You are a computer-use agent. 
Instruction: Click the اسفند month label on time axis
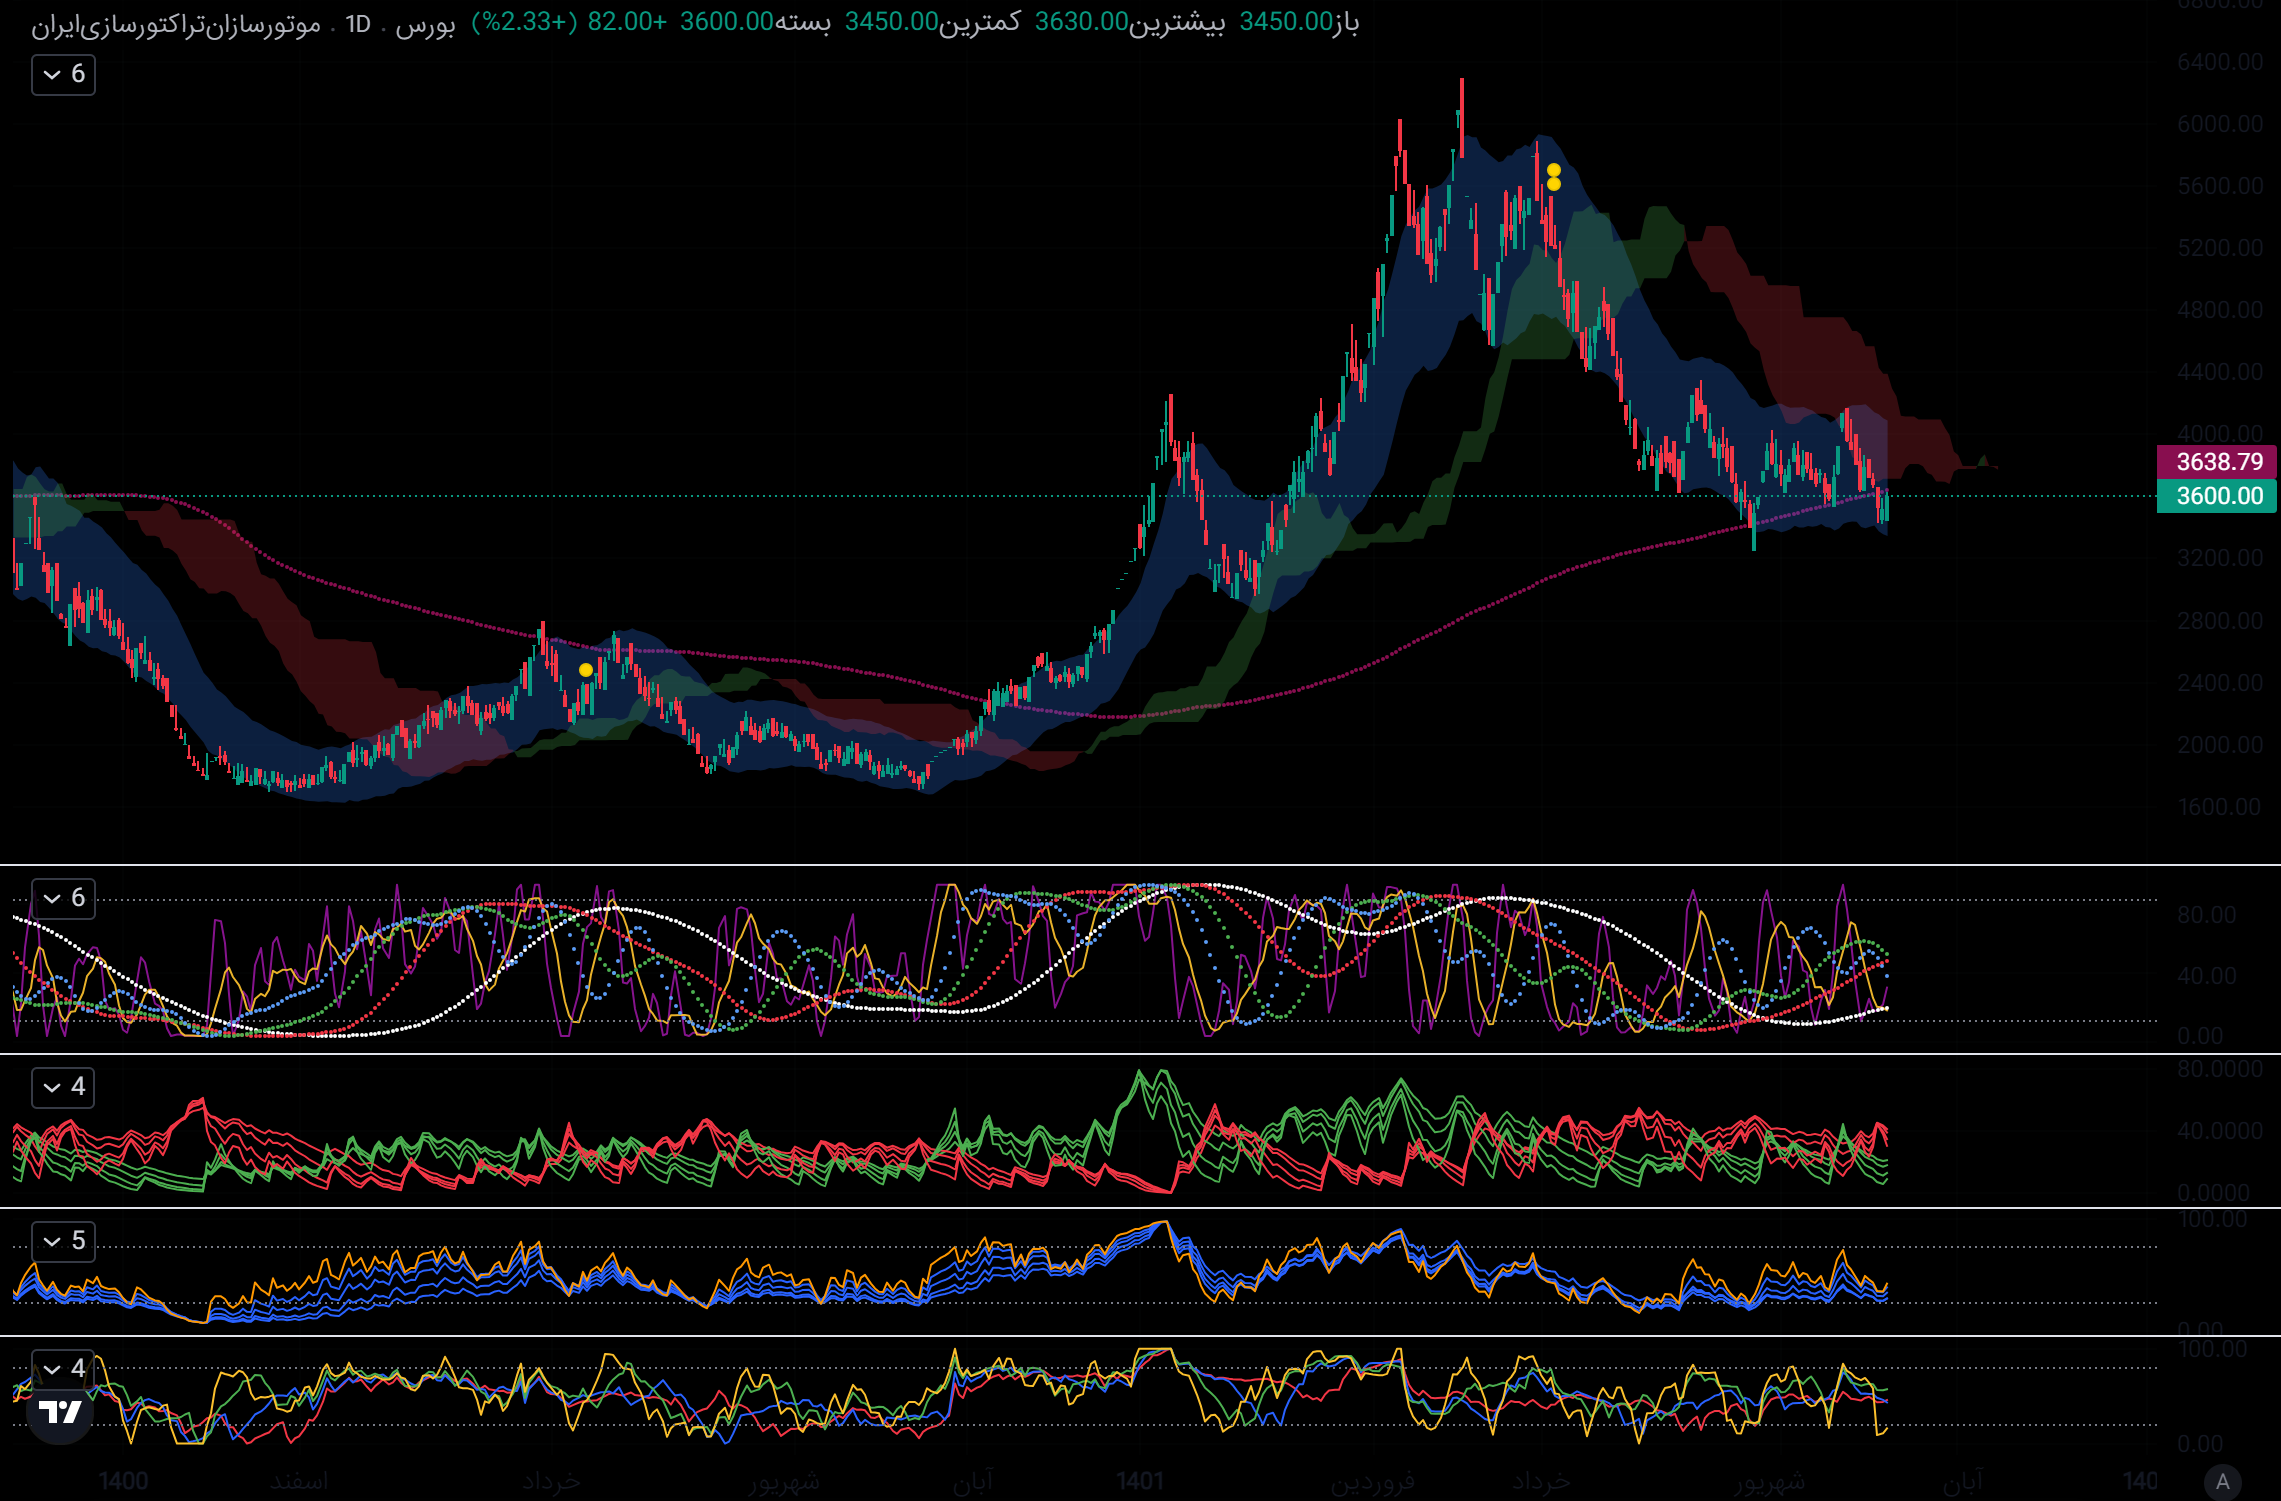(299, 1481)
